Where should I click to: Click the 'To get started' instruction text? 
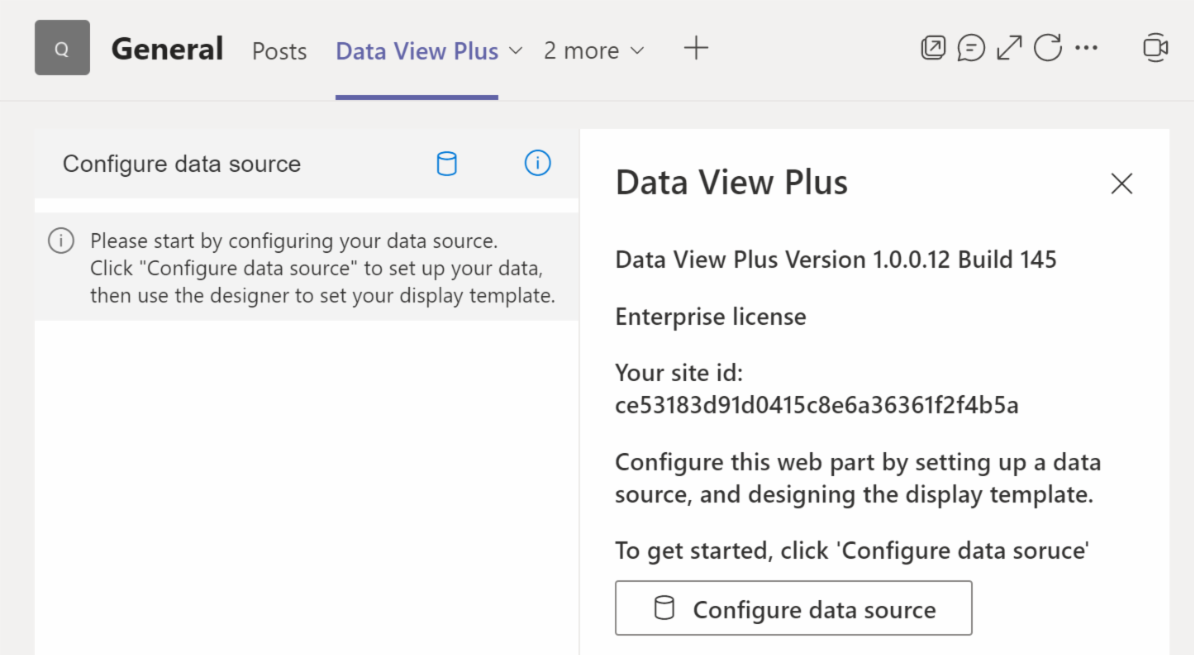click(x=852, y=551)
